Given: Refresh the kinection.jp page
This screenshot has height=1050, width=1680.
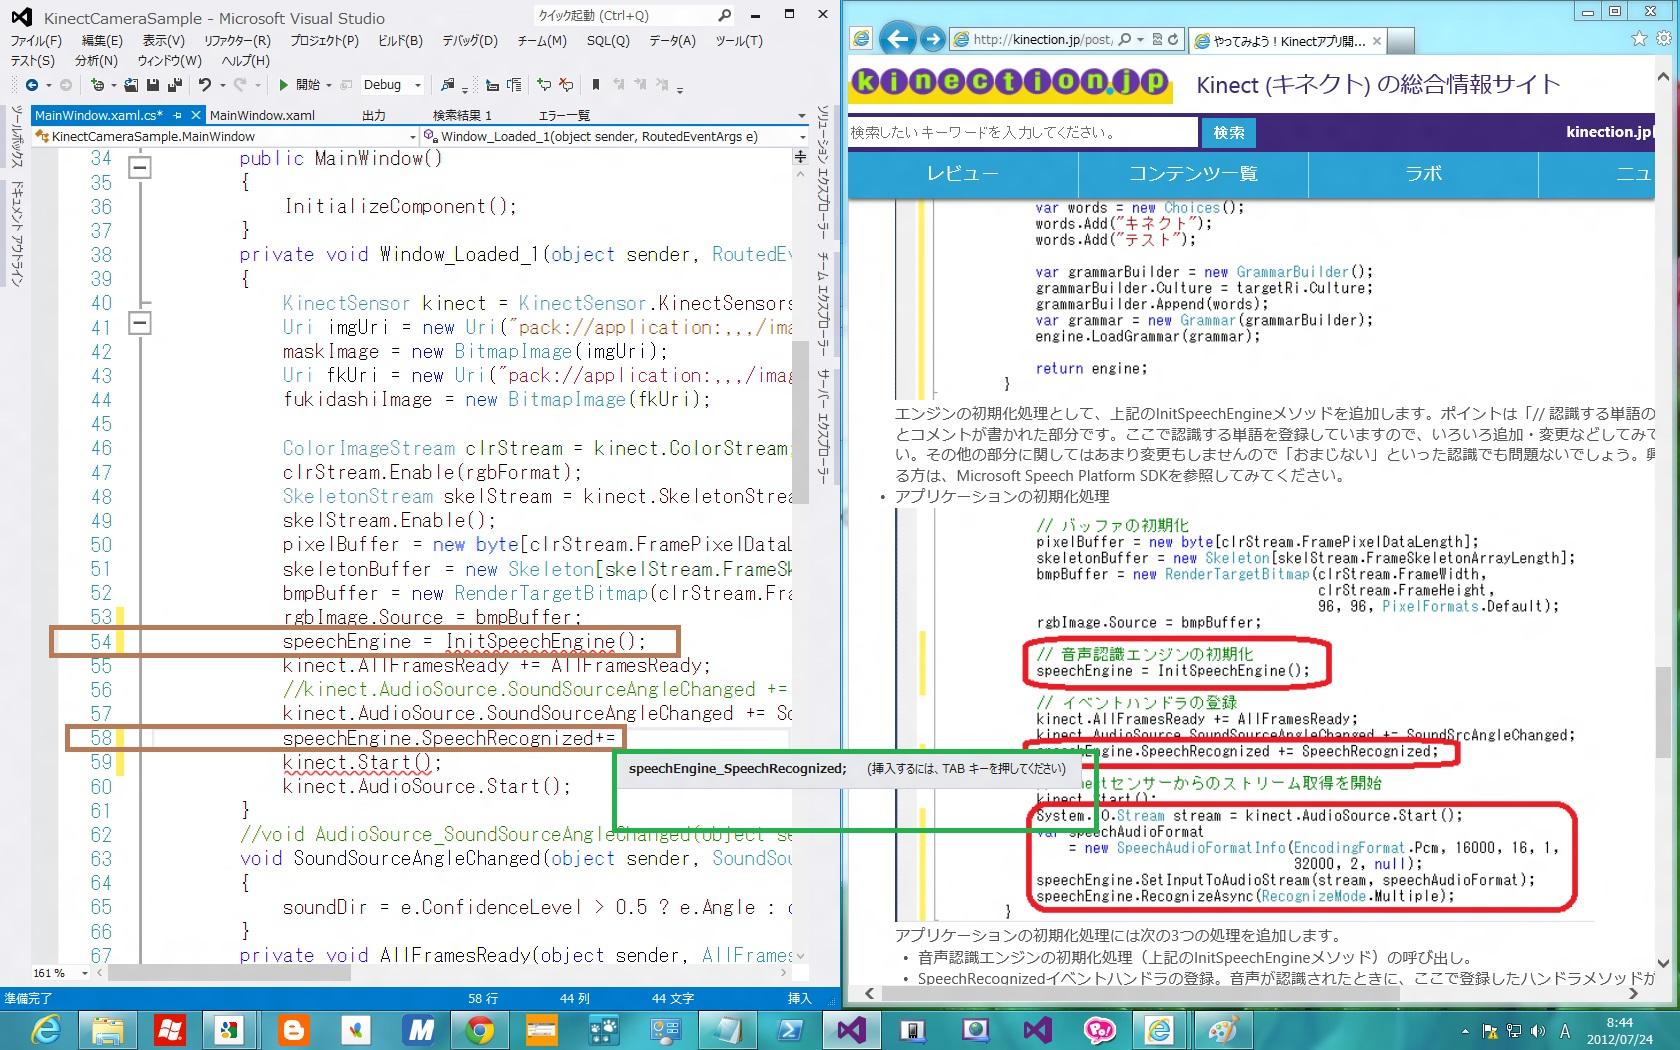Looking at the screenshot, I should pyautogui.click(x=1173, y=39).
